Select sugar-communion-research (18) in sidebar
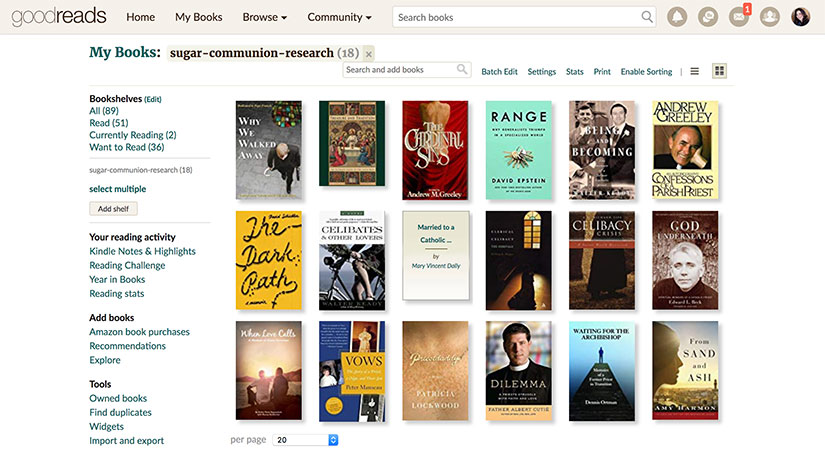The width and height of the screenshot is (825, 450). click(x=140, y=170)
